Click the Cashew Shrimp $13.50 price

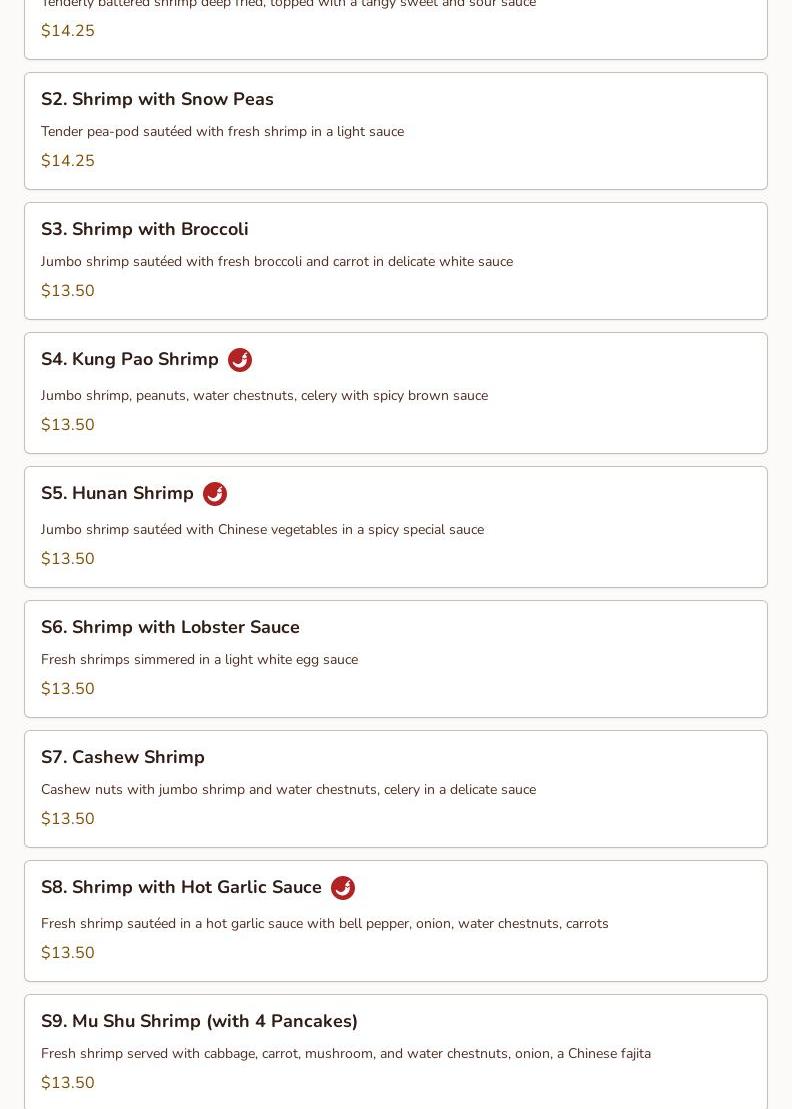click(68, 819)
